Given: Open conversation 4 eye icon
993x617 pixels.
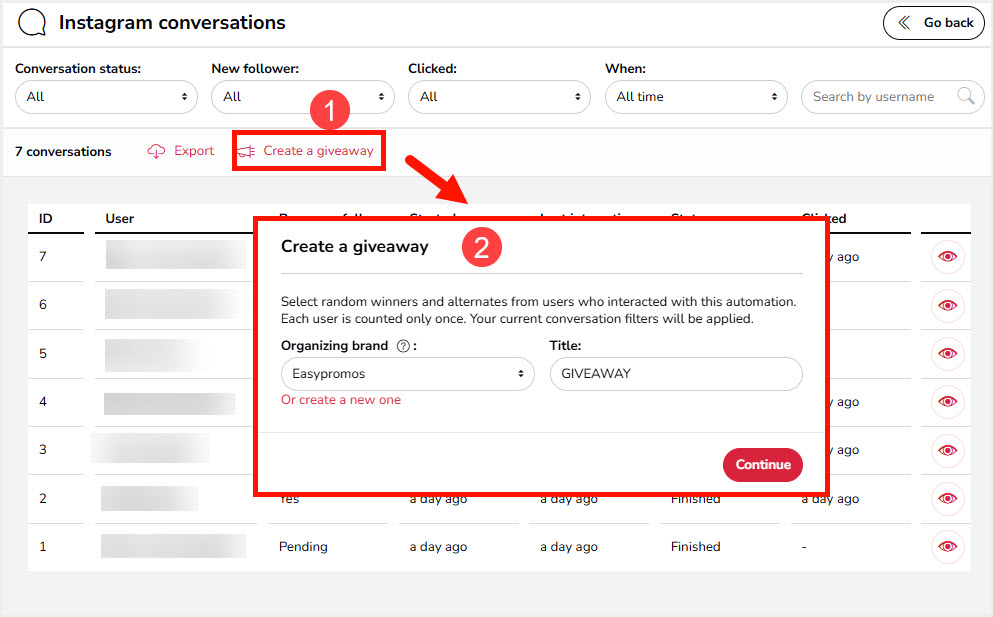Looking at the screenshot, I should pos(947,402).
